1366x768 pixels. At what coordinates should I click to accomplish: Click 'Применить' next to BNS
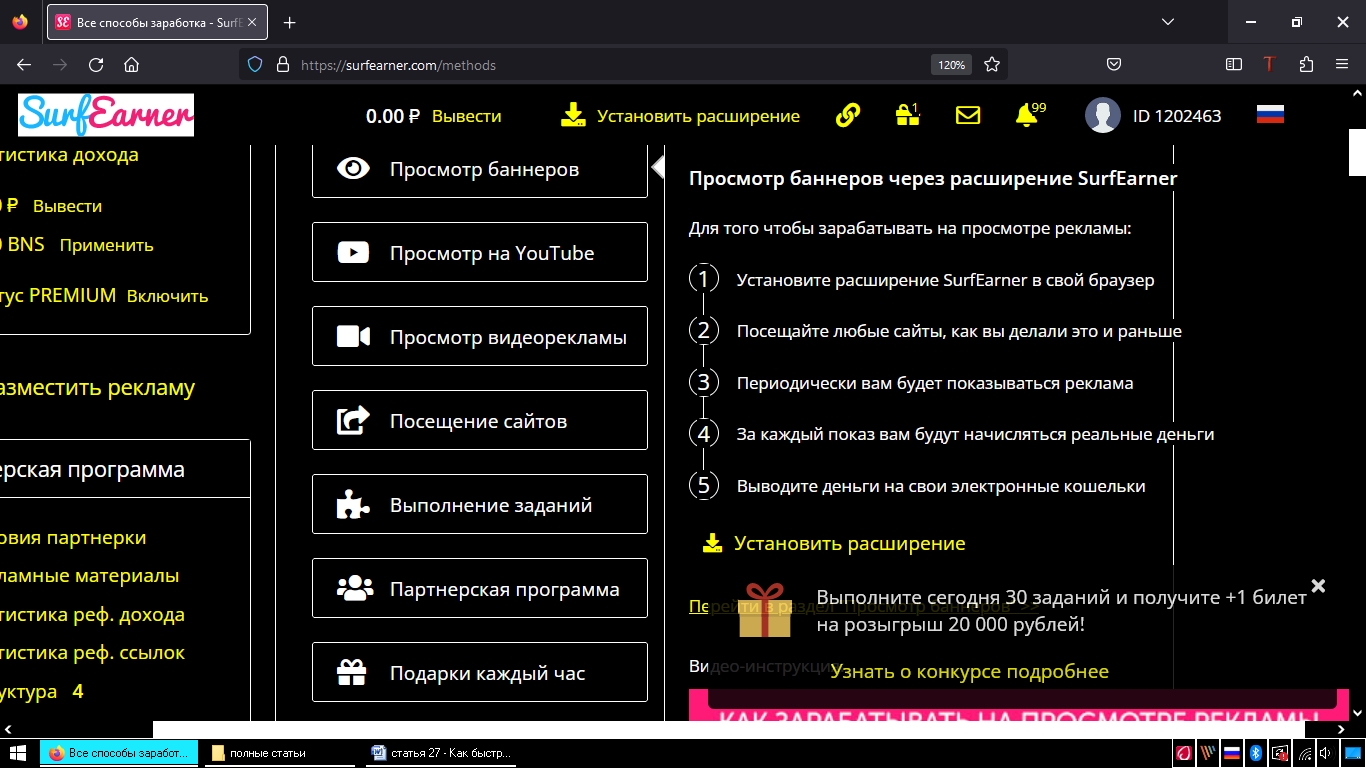point(106,245)
